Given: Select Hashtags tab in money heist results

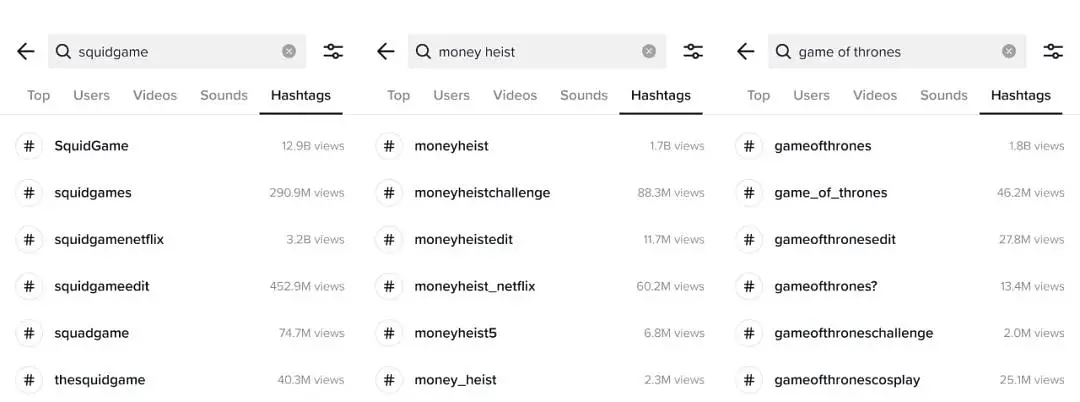Looking at the screenshot, I should tap(661, 96).
